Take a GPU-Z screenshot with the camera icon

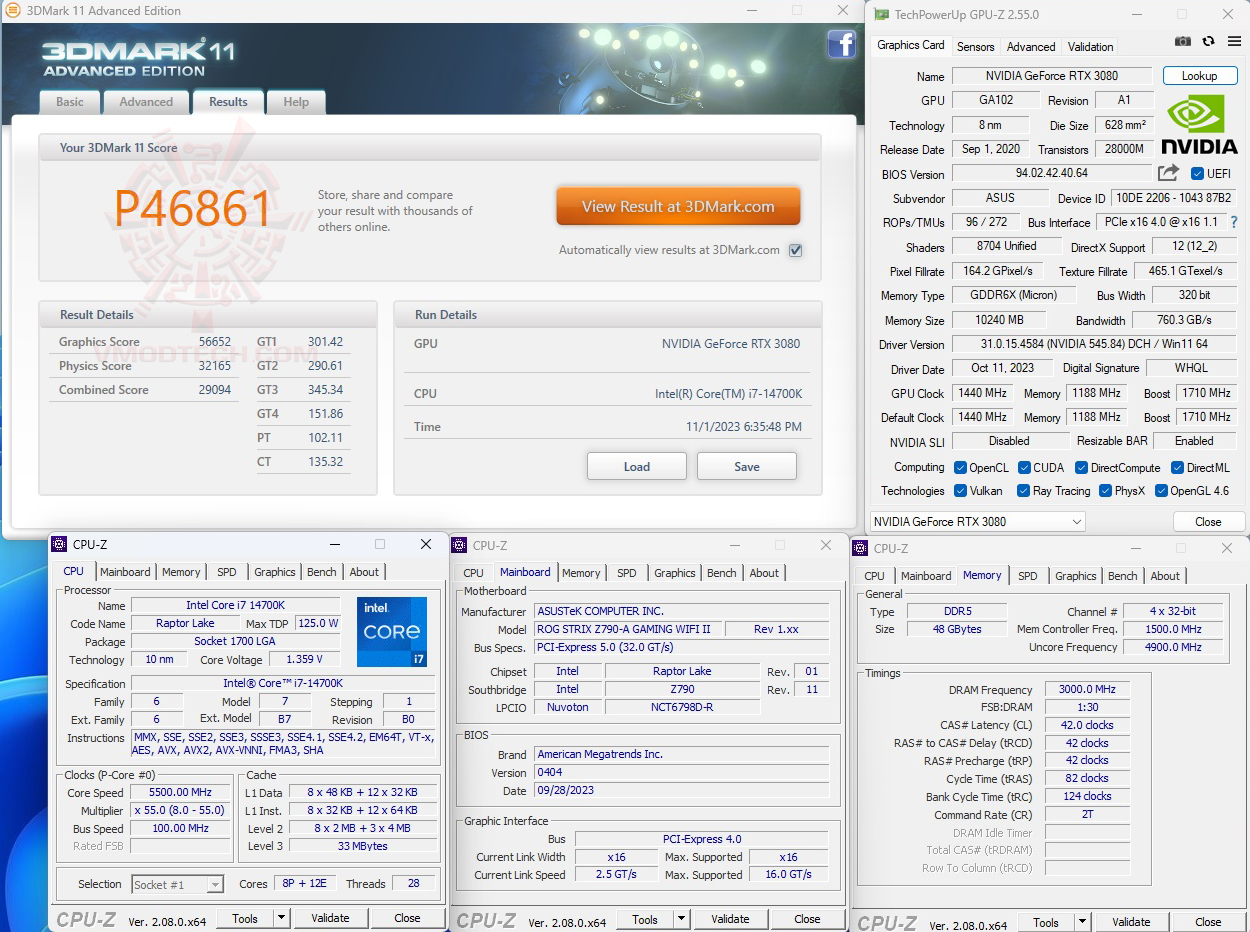click(1182, 41)
